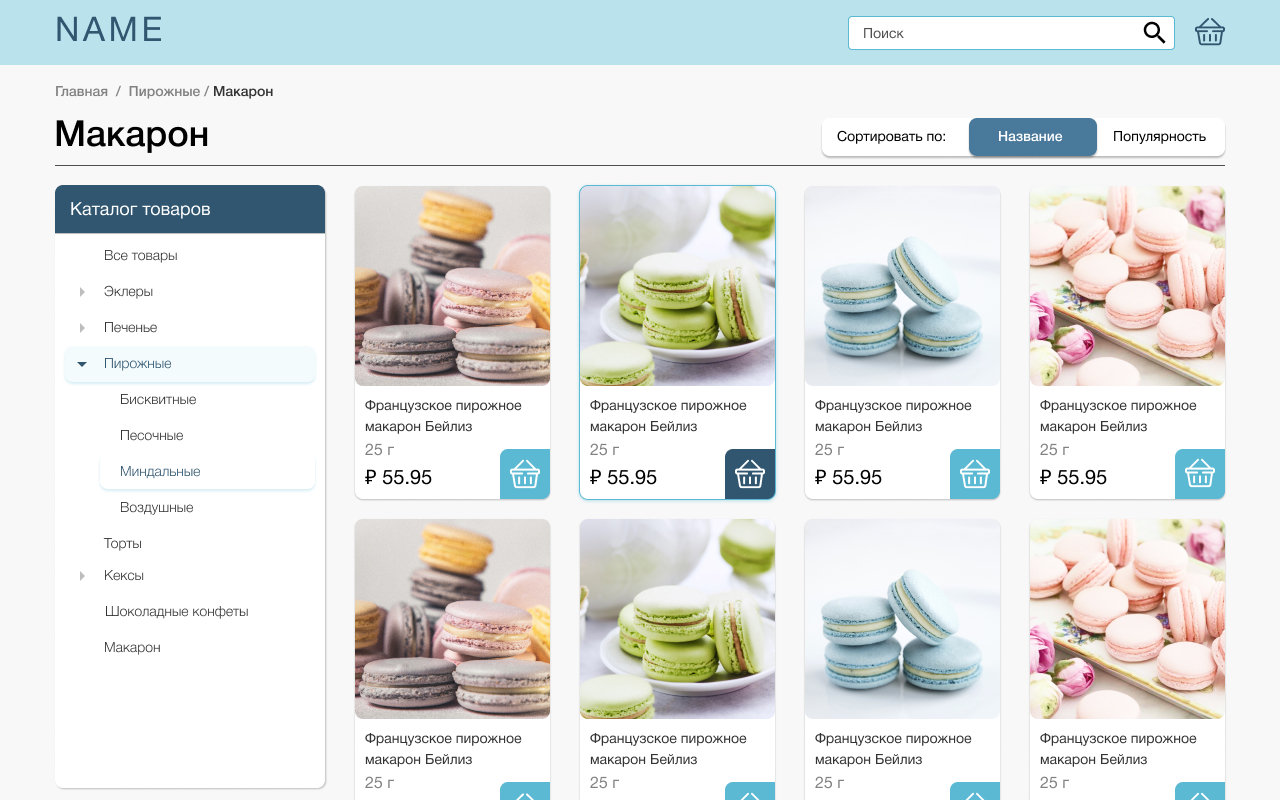Add top-row blue macaron to basket

[x=975, y=474]
